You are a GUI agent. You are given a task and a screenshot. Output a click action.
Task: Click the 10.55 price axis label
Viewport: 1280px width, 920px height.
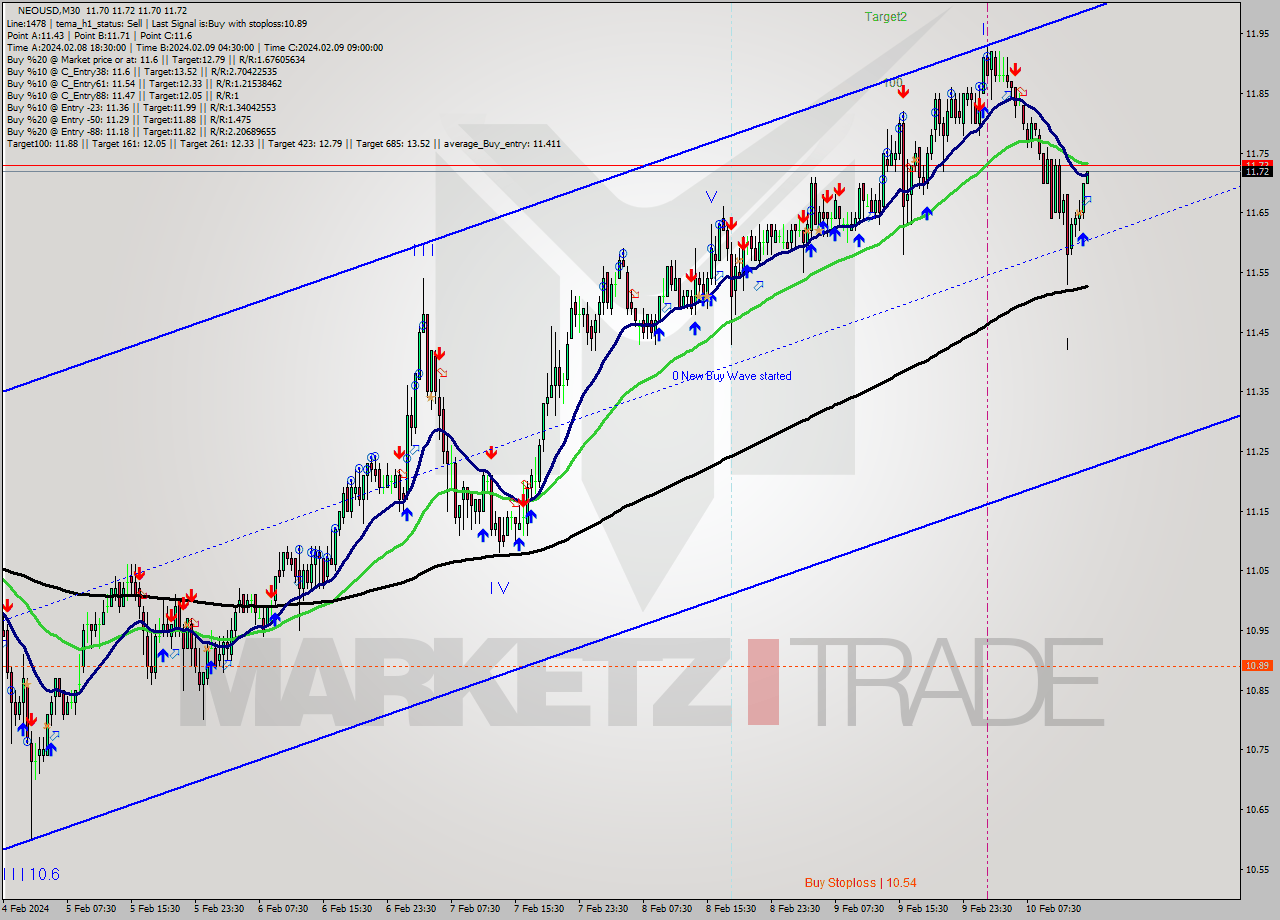click(1257, 870)
